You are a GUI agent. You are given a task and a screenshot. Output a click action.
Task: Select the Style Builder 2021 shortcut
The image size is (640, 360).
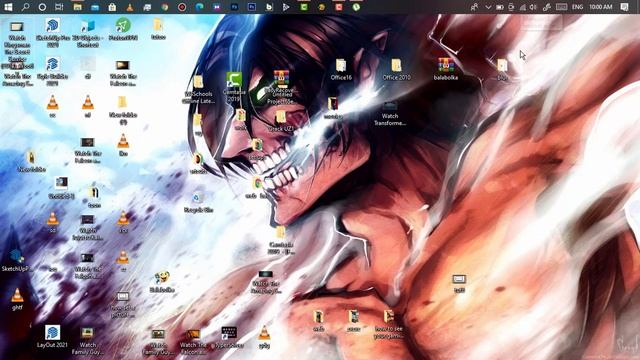click(53, 71)
